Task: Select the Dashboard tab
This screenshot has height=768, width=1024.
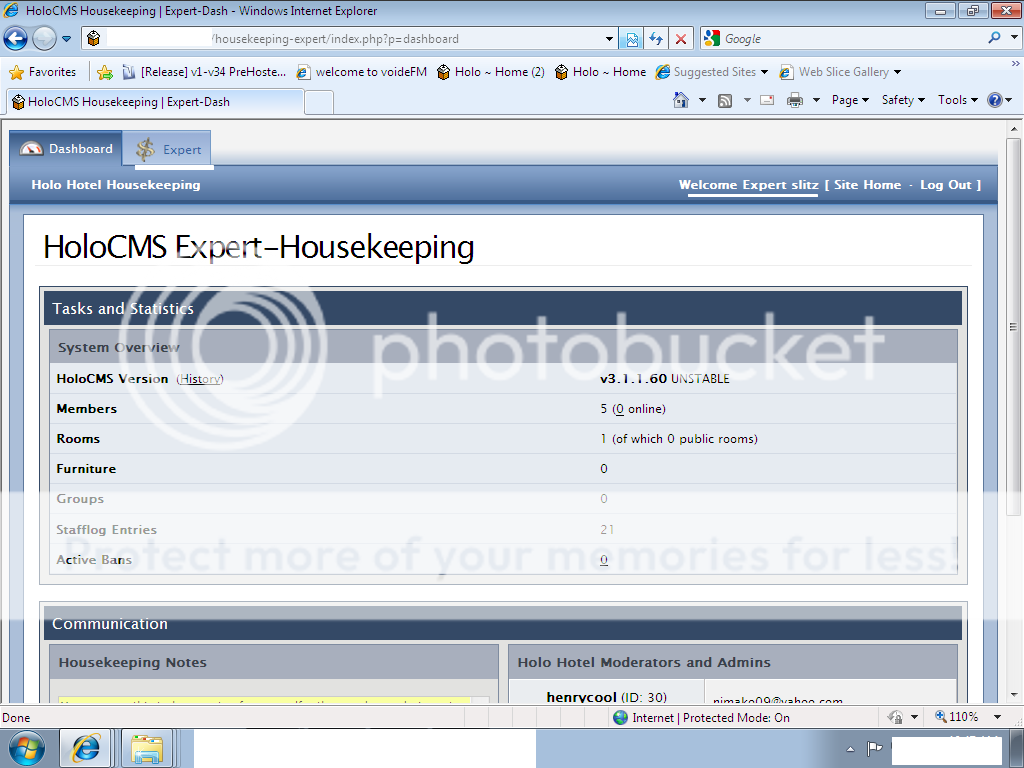Action: pyautogui.click(x=67, y=149)
